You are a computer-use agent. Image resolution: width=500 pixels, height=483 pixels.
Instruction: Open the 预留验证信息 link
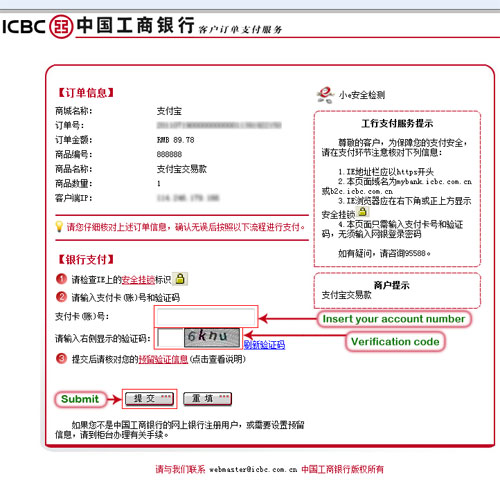pos(163,359)
